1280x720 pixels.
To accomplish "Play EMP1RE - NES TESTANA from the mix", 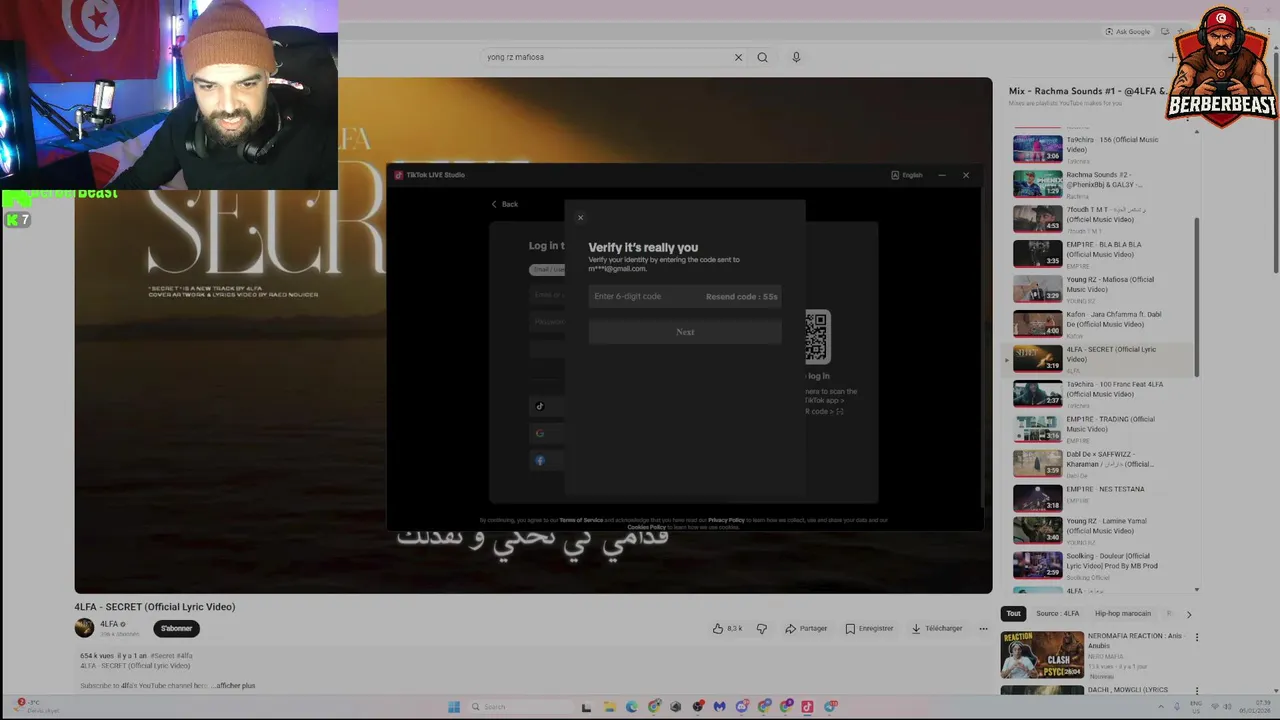I will pyautogui.click(x=1100, y=498).
